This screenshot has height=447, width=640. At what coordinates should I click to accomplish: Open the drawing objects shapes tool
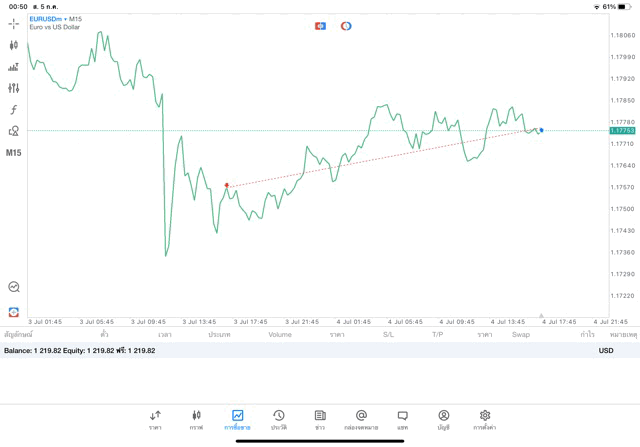coord(13,131)
